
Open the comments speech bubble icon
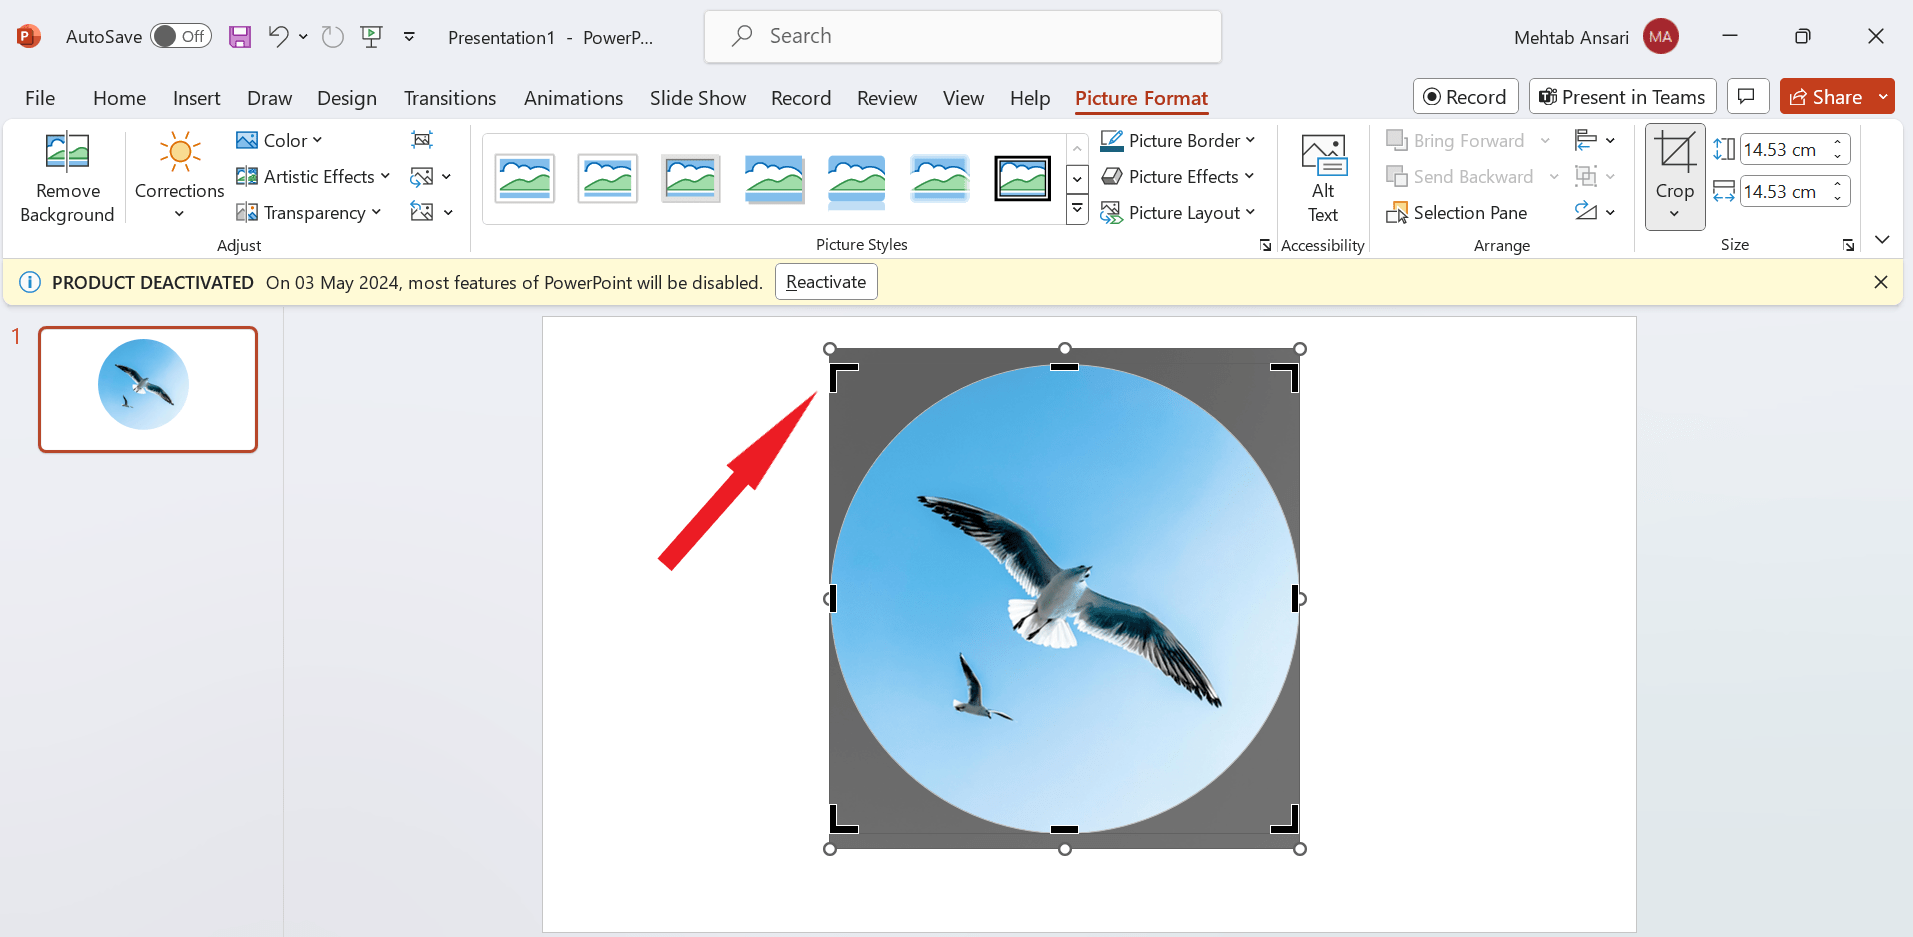(x=1746, y=97)
